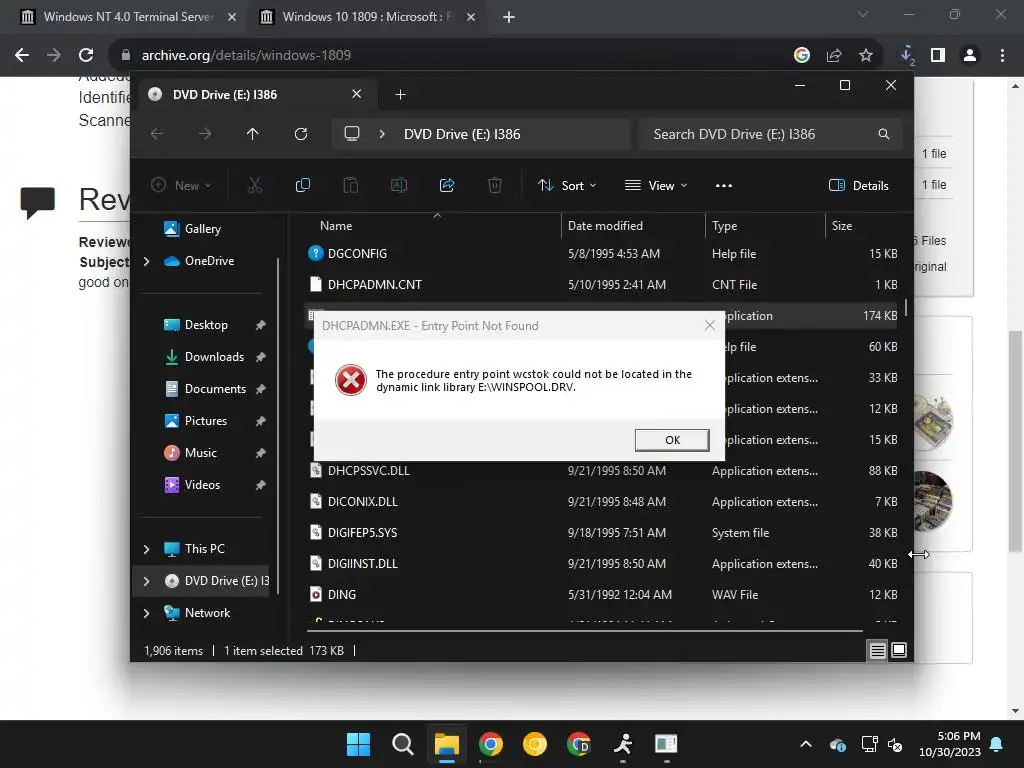Open the See more ellipsis menu in Explorer
This screenshot has height=768, width=1024.
[724, 185]
